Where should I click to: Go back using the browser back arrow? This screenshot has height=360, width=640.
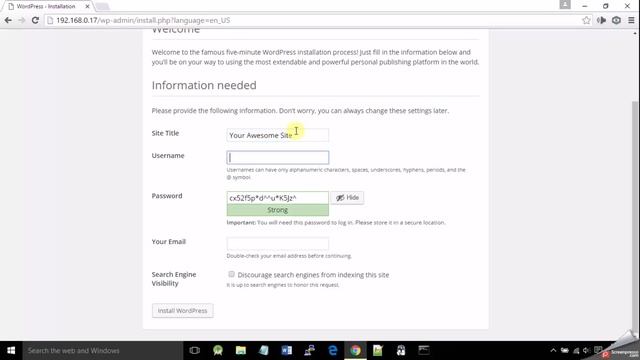[x=8, y=20]
